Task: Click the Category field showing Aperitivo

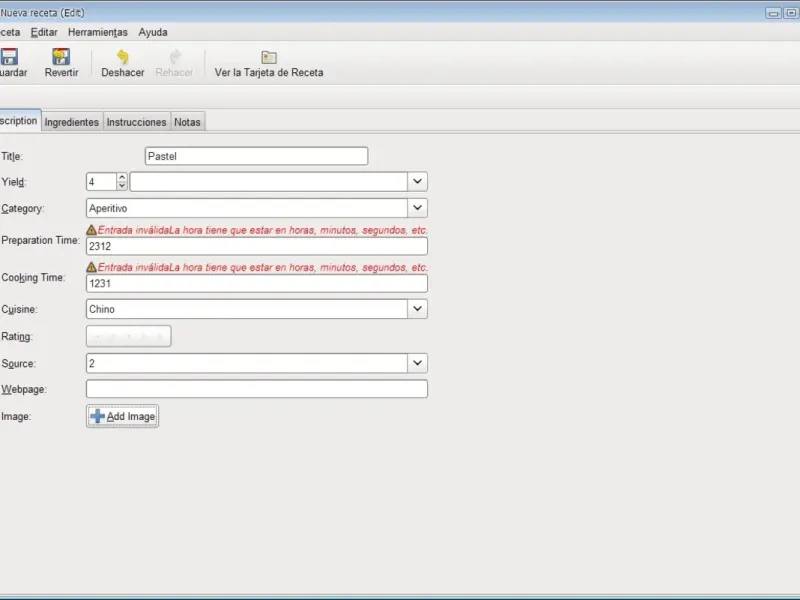Action: [247, 208]
